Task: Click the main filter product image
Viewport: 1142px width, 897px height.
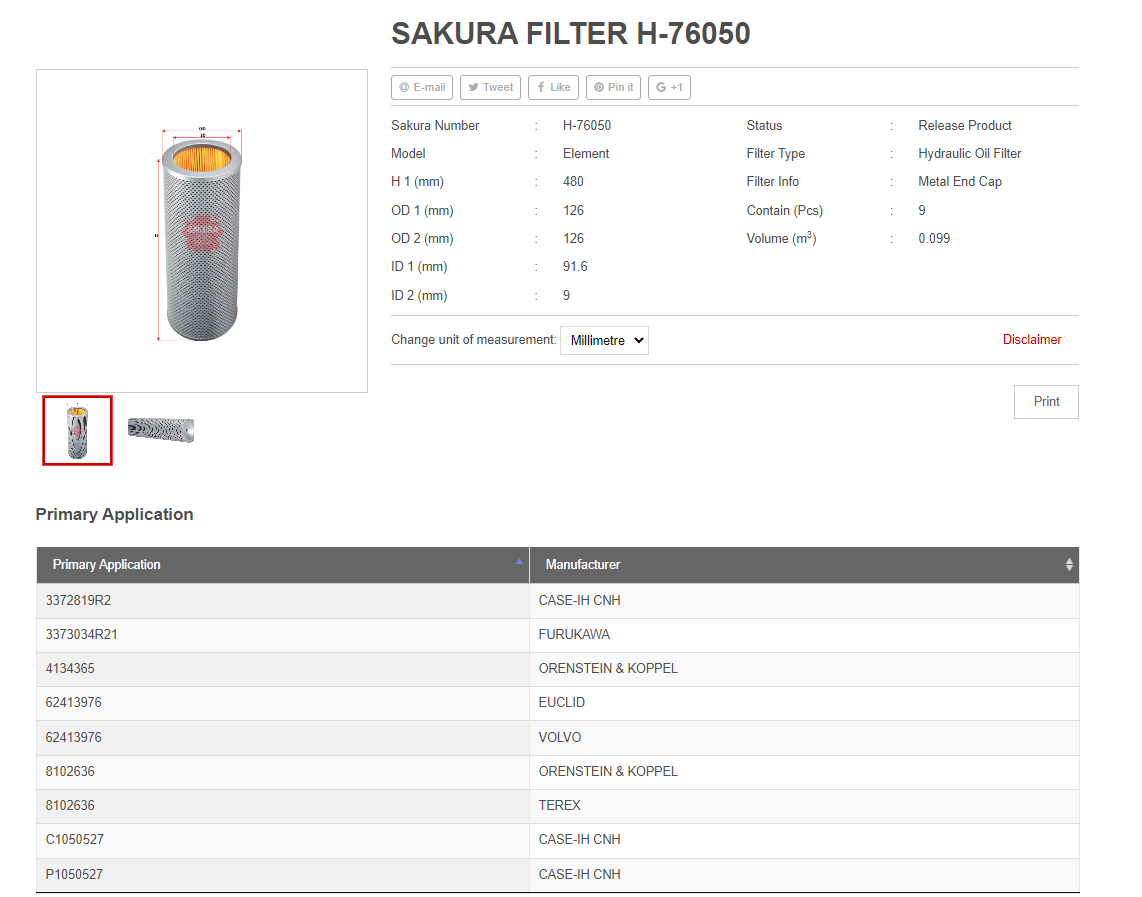Action: 202,231
